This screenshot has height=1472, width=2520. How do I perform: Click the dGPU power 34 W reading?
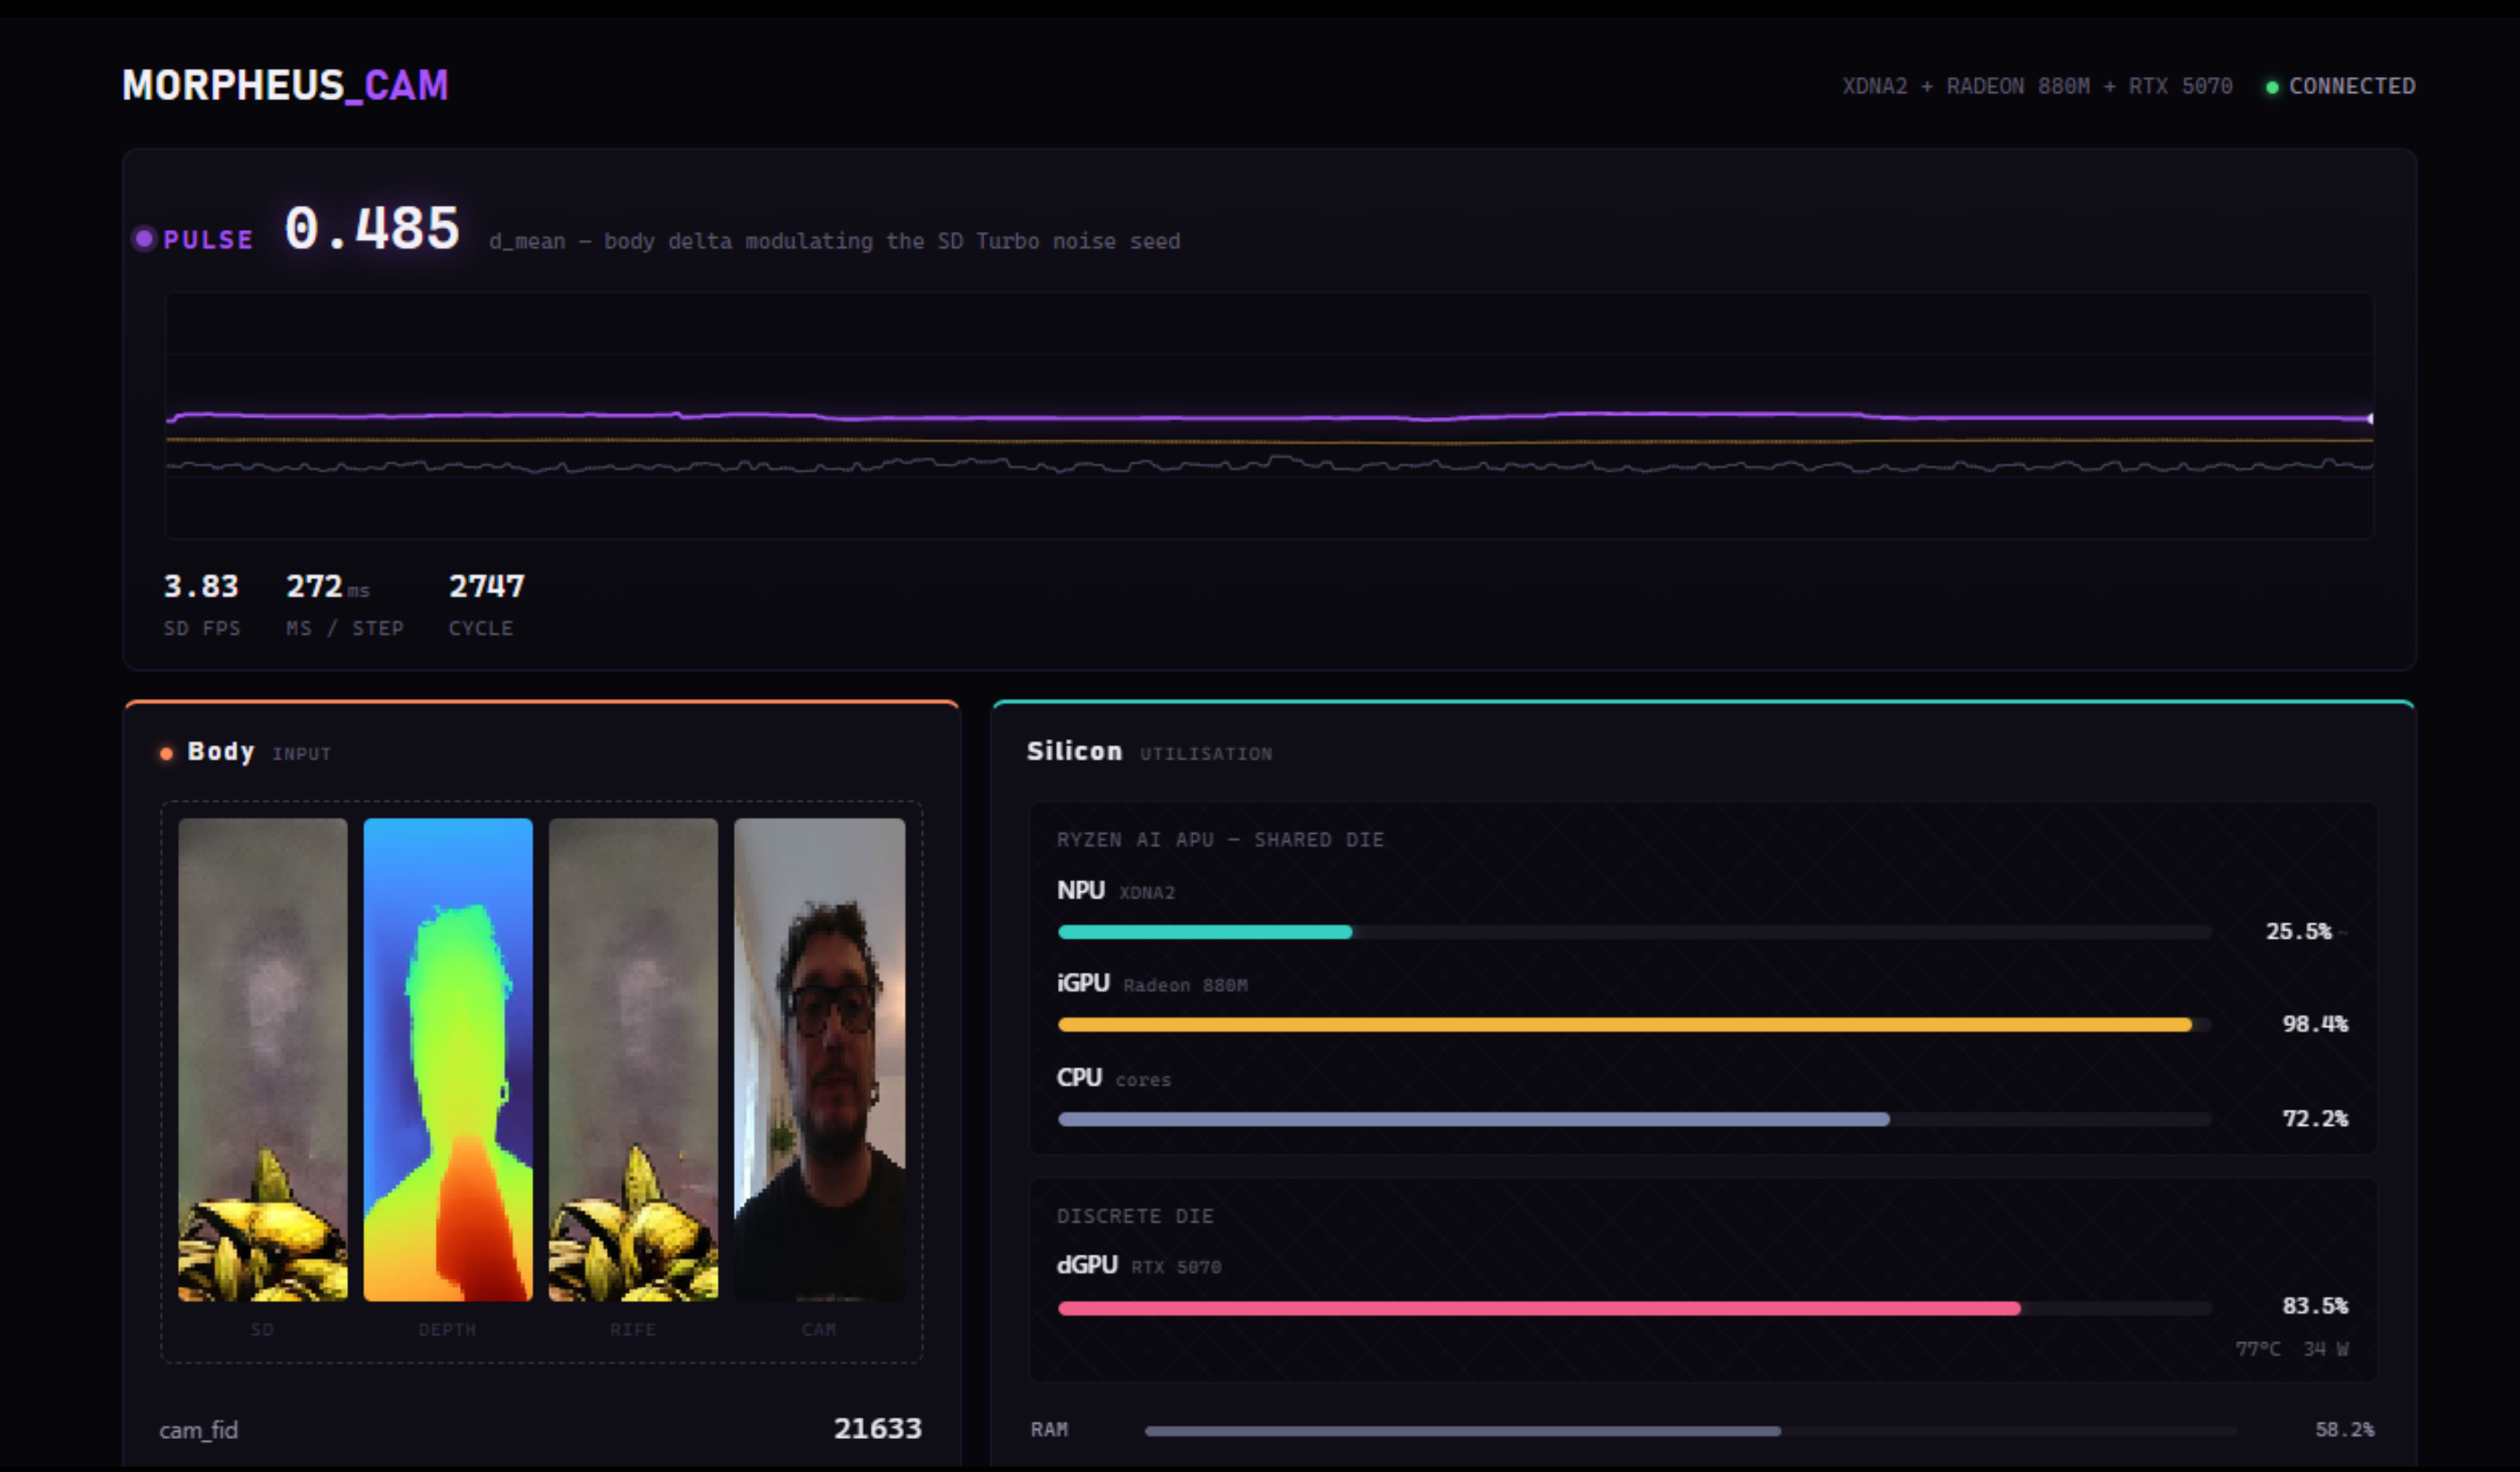click(x=2326, y=1349)
